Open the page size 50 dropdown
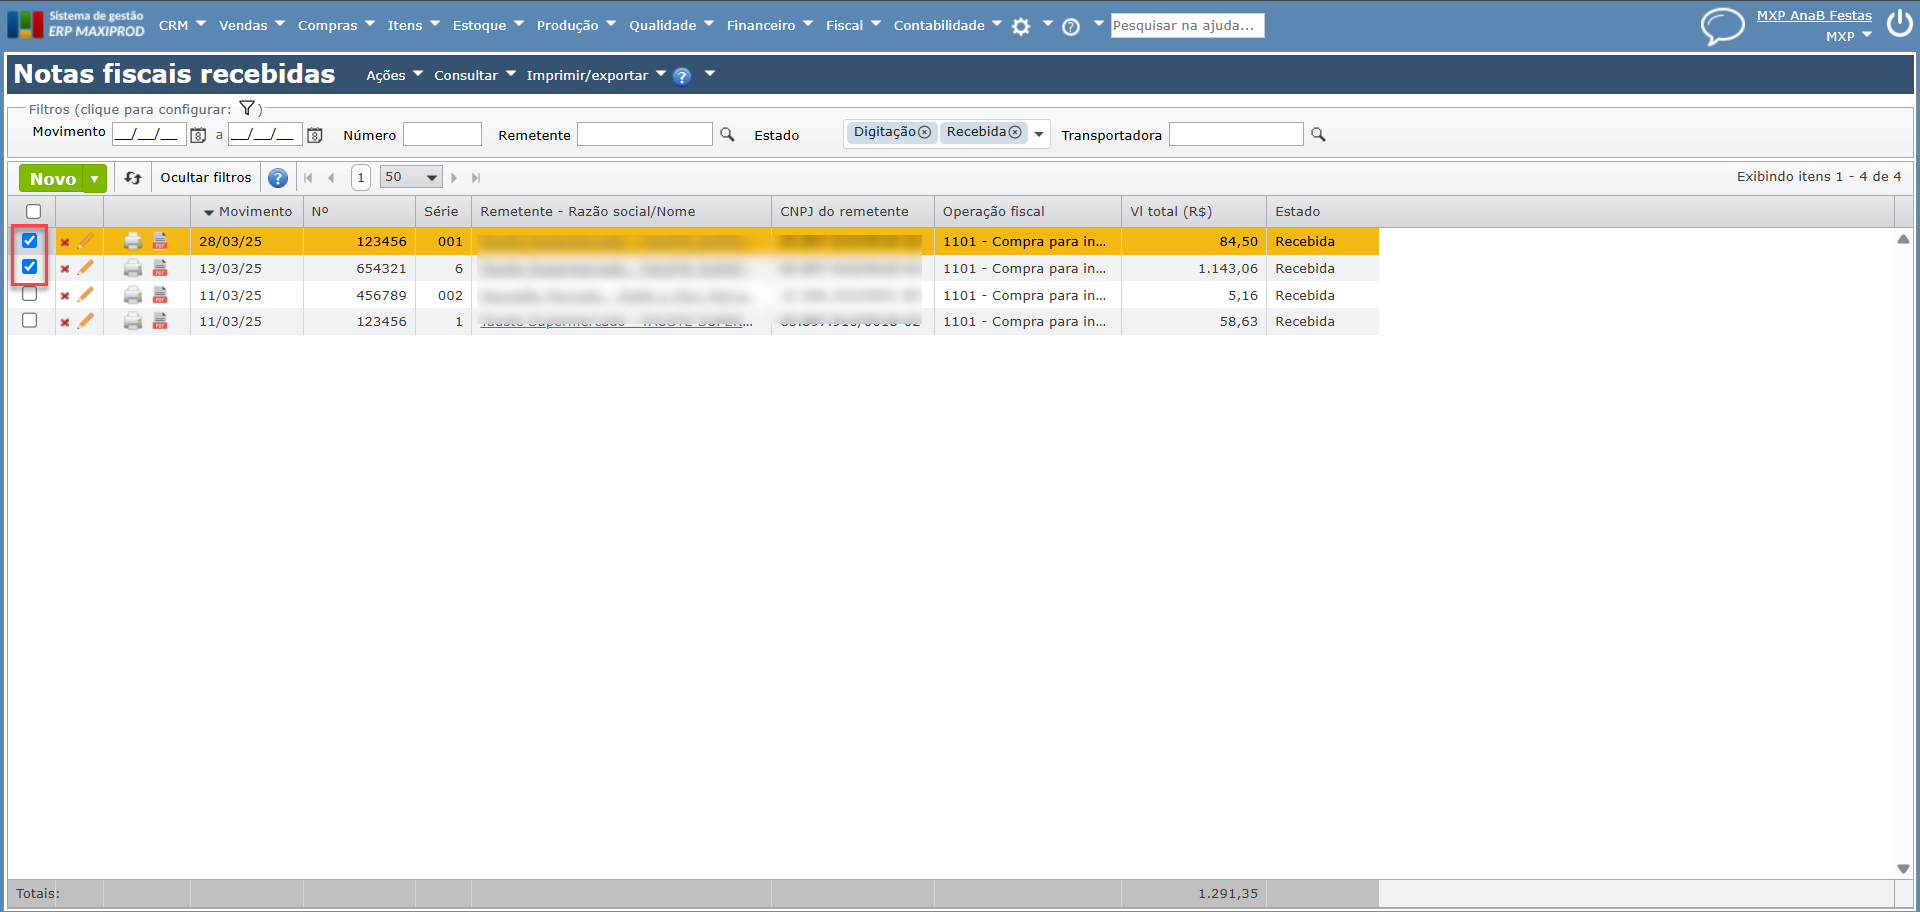 coord(411,177)
